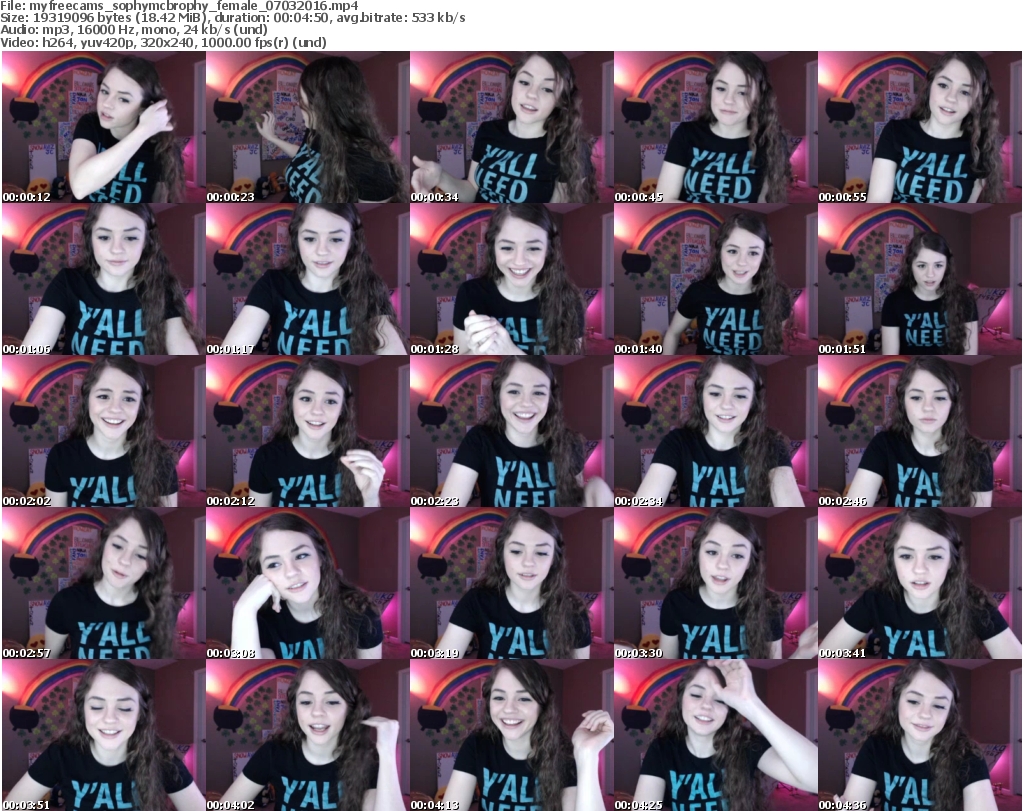Click the thumbnail marked 00:04:36
This screenshot has width=1024, height=811.
click(920, 735)
